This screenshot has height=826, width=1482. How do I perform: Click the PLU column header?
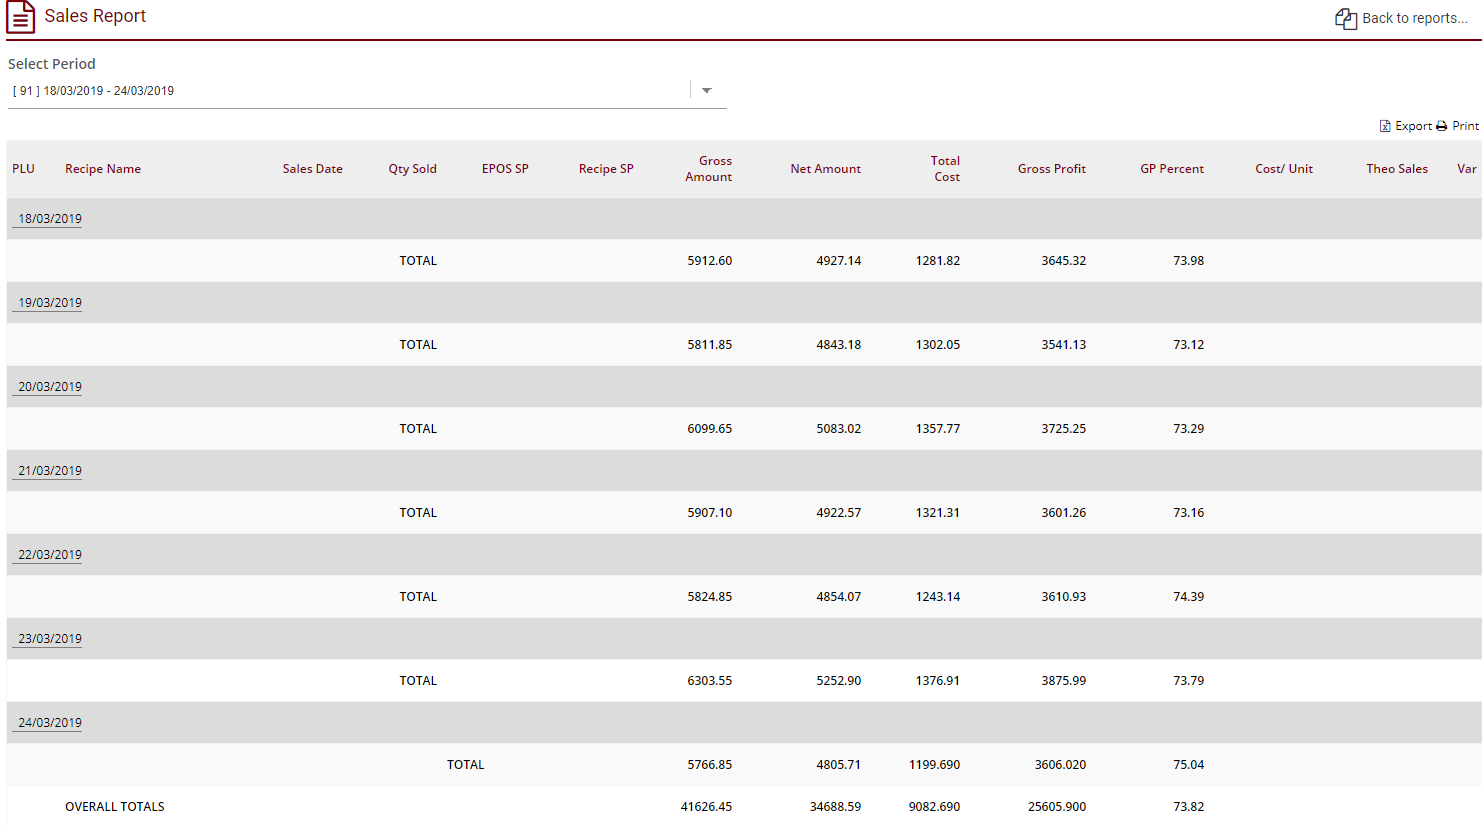click(23, 168)
